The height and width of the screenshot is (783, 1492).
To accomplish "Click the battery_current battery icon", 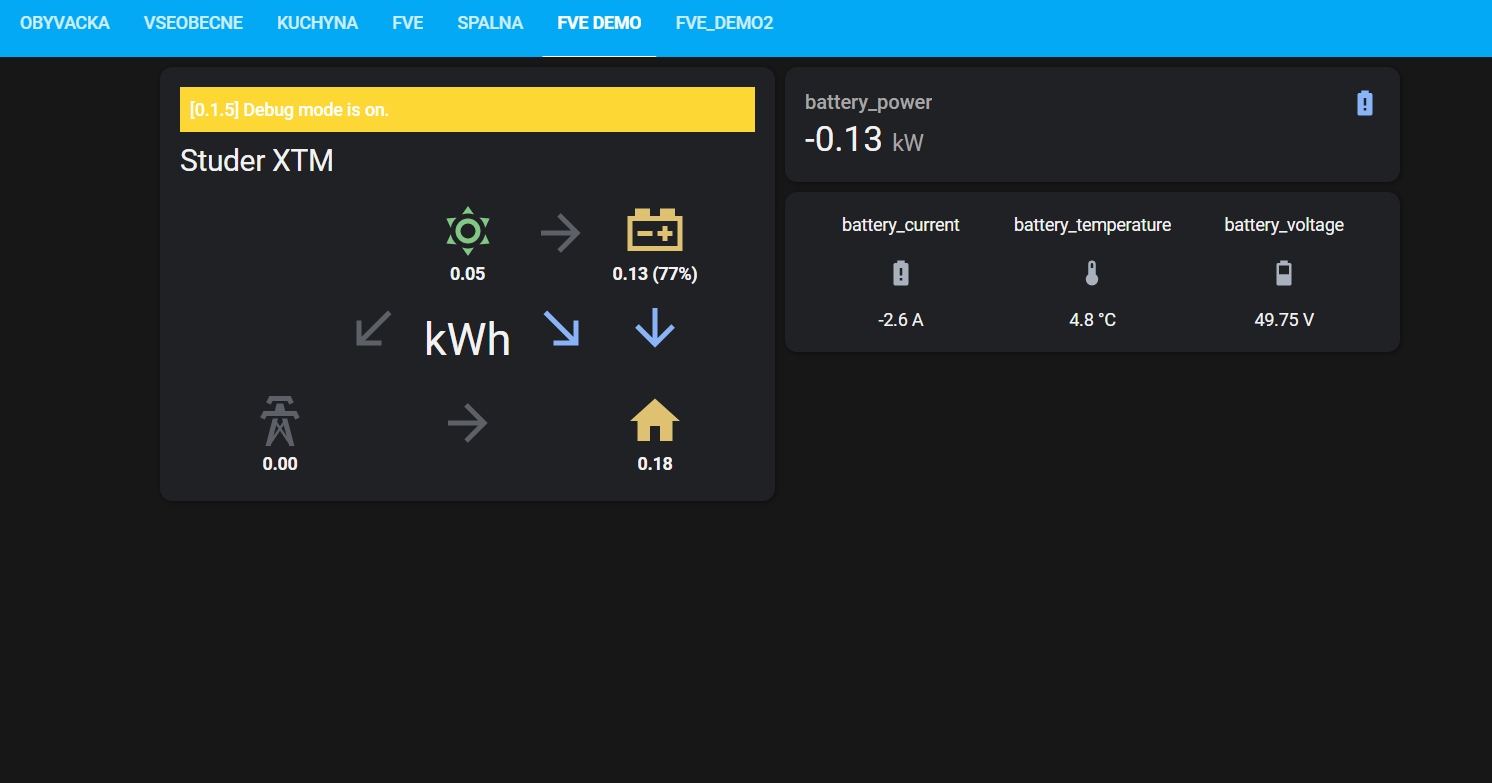I will (x=901, y=274).
